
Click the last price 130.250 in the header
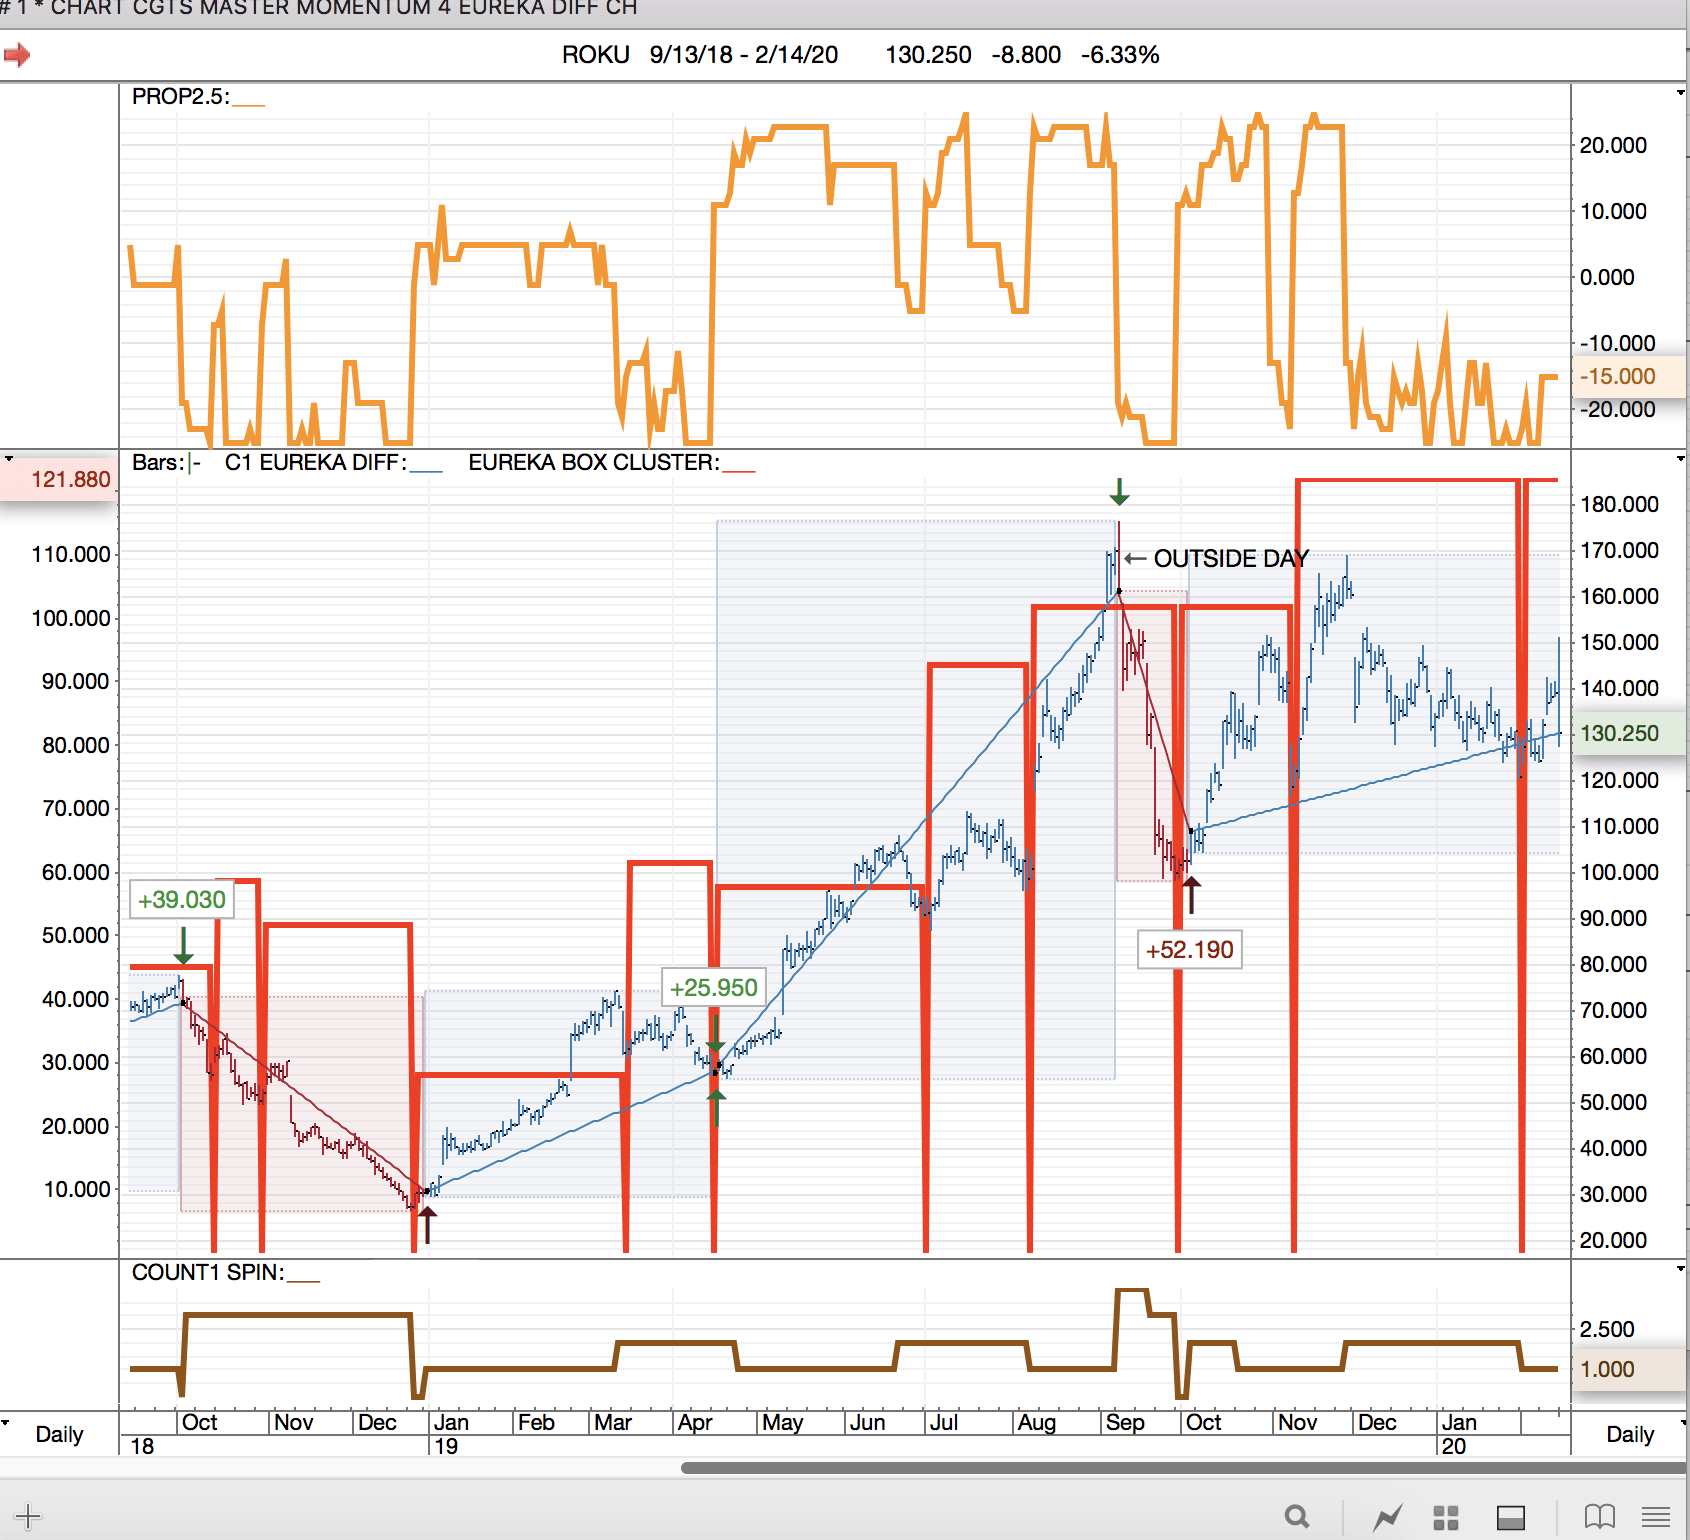coord(928,55)
